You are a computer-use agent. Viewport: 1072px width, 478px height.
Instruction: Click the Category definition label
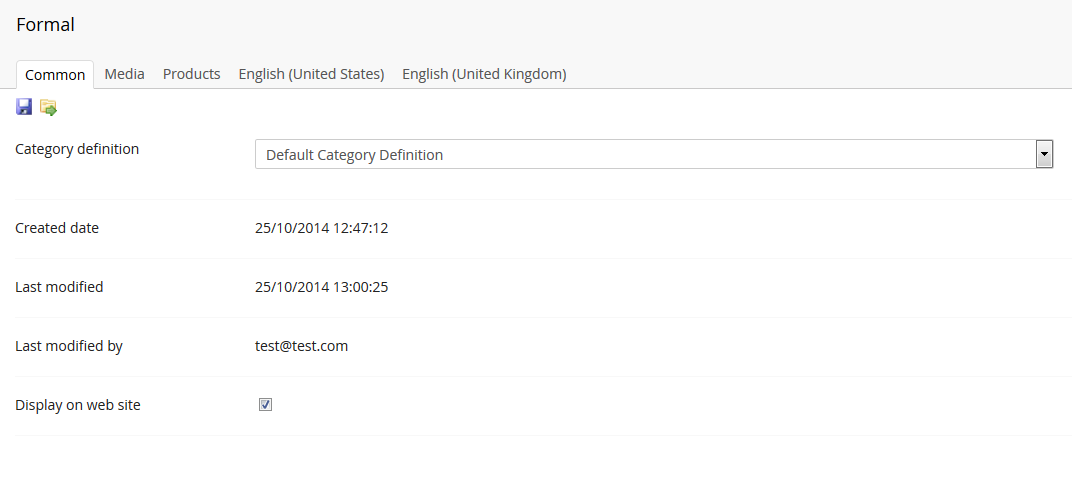tap(77, 149)
